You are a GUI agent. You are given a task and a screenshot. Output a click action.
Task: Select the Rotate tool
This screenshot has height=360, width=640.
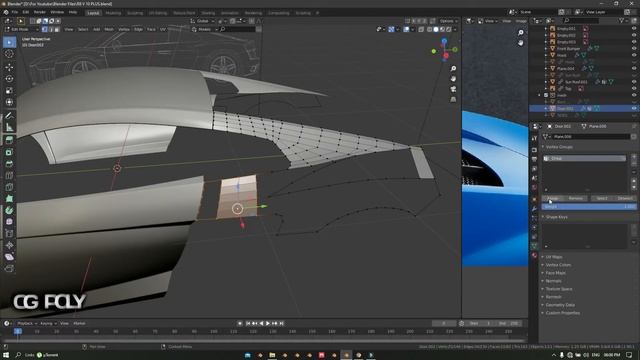click(x=9, y=78)
